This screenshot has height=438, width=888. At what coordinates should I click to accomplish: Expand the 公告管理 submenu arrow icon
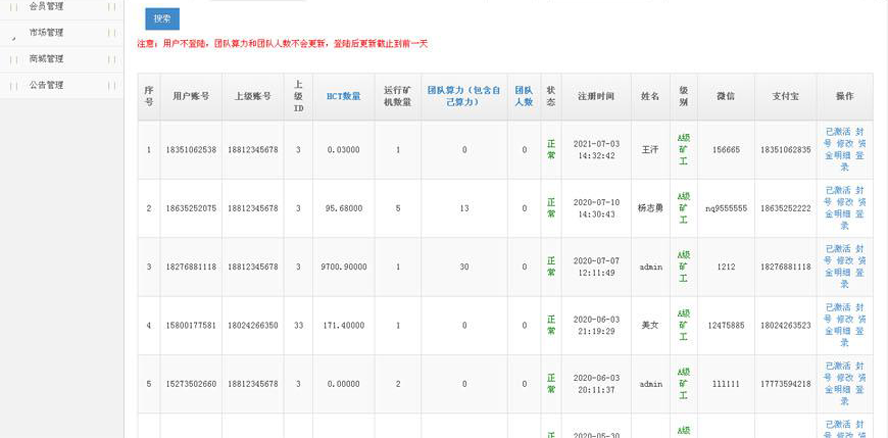point(112,85)
